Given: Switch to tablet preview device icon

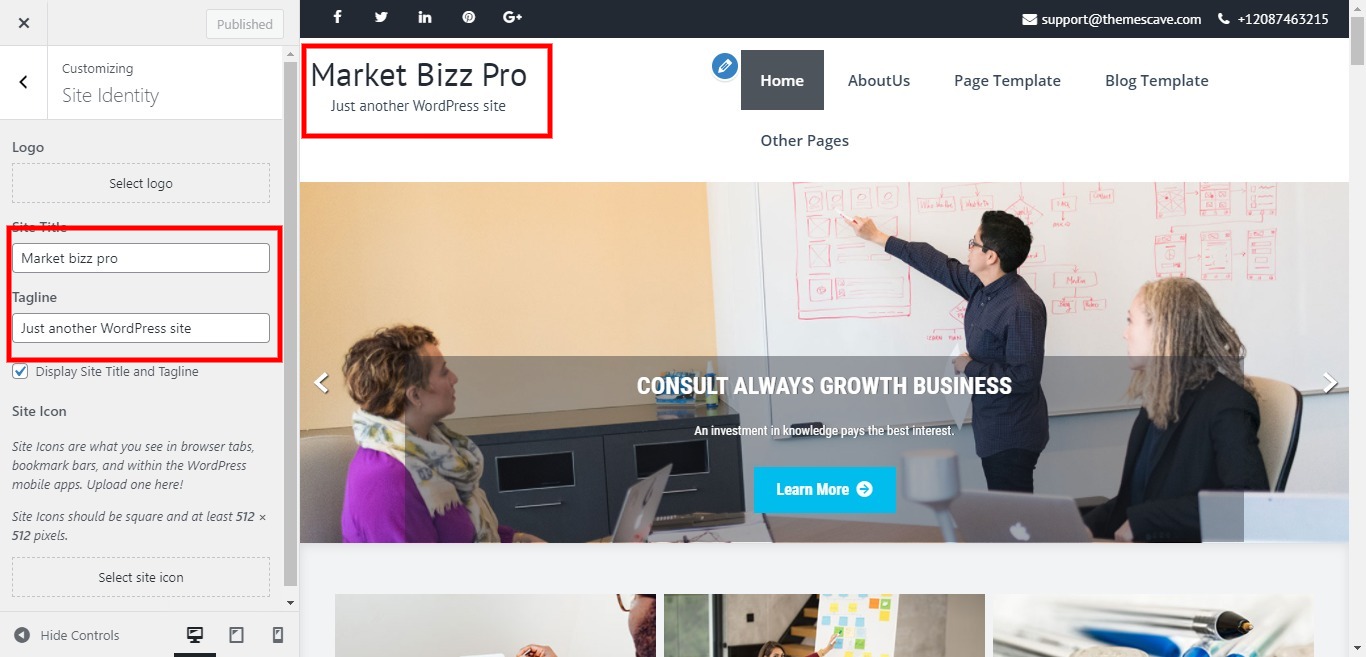Looking at the screenshot, I should pyautogui.click(x=237, y=635).
